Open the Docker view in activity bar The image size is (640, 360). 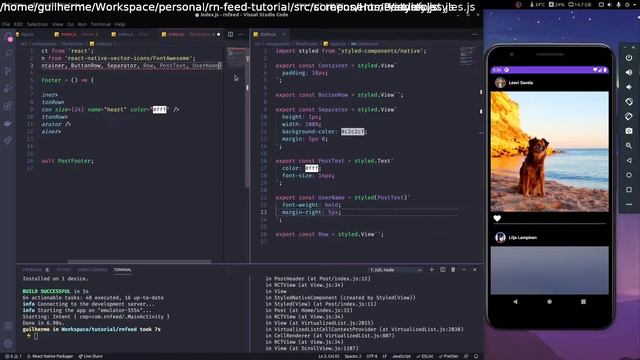pos(8,123)
